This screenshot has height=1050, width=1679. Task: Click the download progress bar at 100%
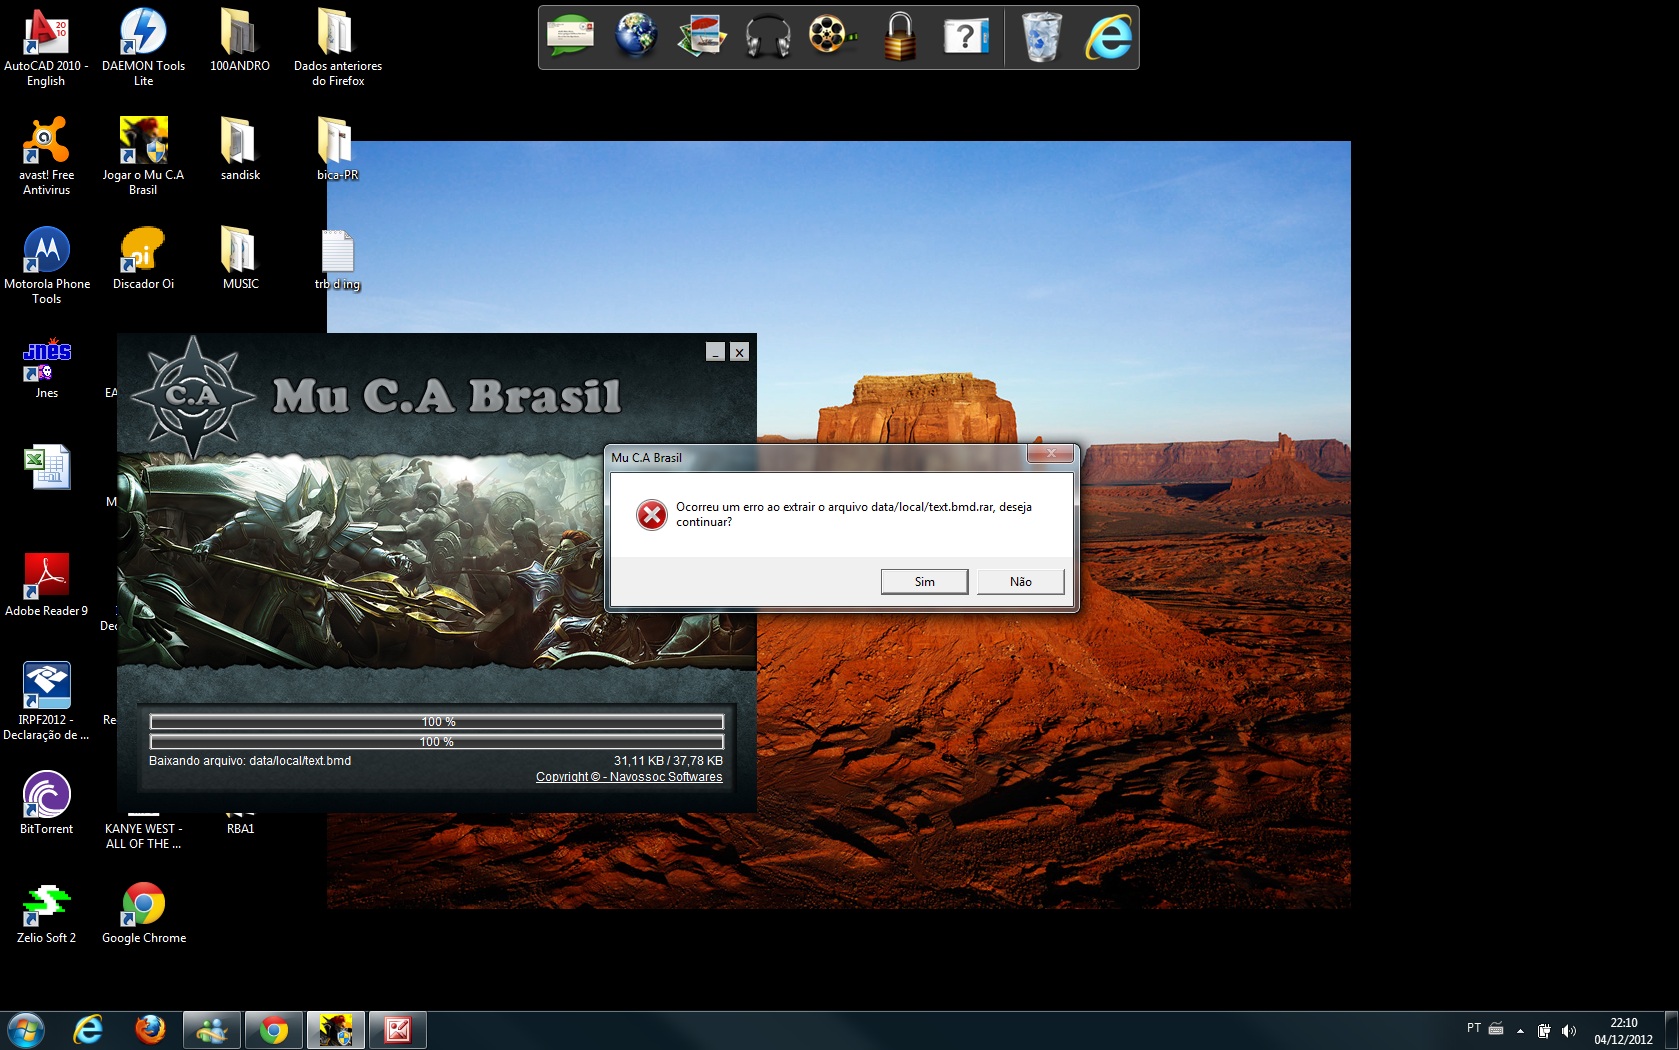[x=436, y=742]
